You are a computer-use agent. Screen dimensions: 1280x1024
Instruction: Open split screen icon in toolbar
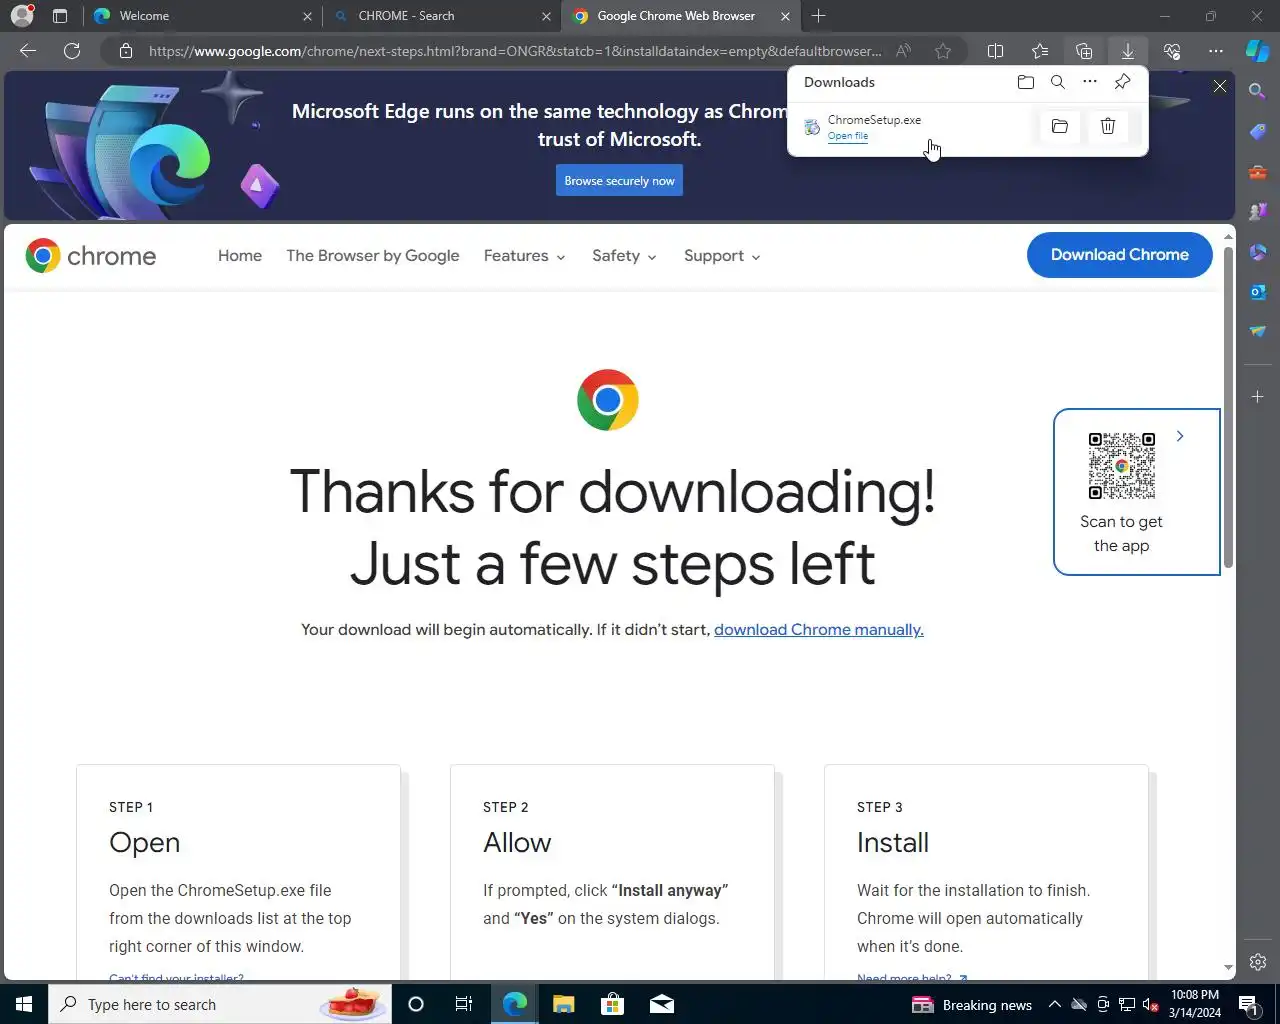[996, 51]
